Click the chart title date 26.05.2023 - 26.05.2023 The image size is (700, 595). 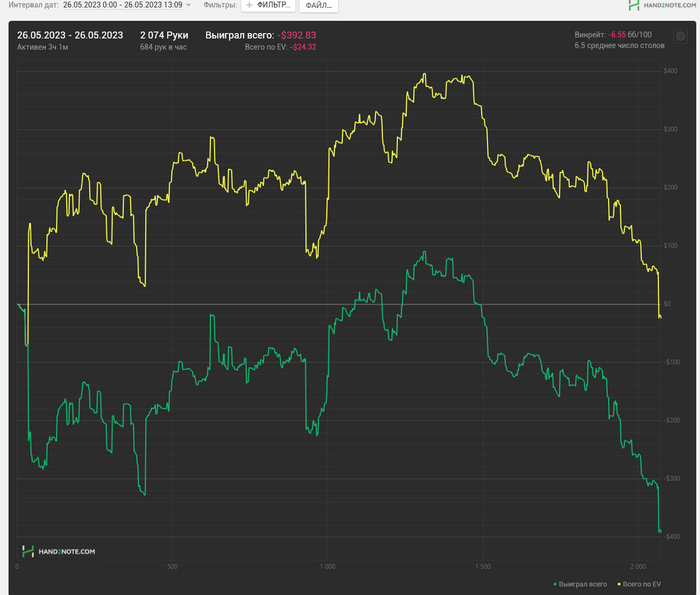click(x=70, y=35)
